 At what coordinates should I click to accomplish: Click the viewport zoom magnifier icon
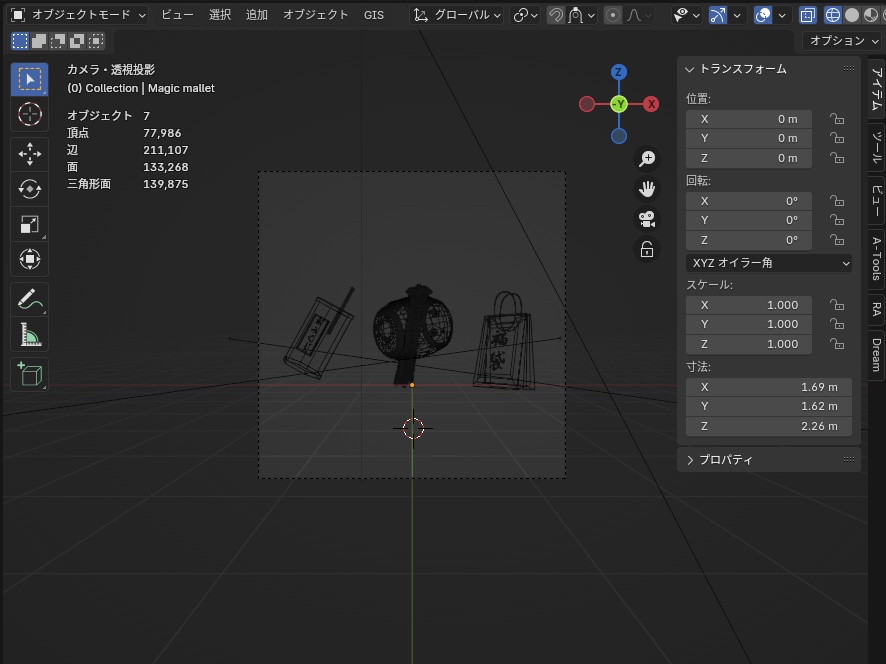pos(647,158)
